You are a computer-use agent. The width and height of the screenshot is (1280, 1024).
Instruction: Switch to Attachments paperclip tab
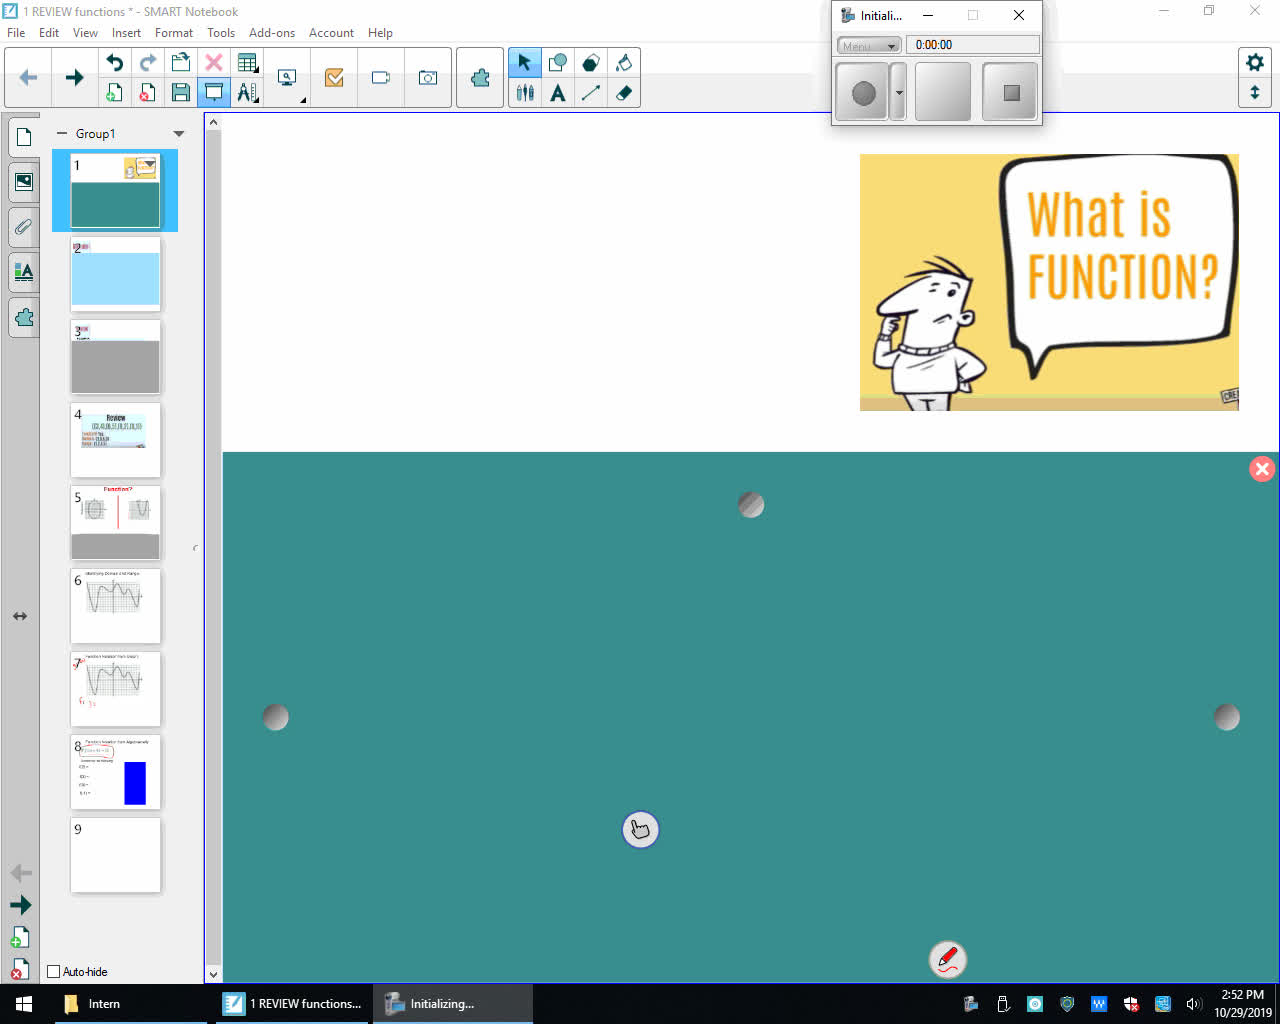(24, 227)
